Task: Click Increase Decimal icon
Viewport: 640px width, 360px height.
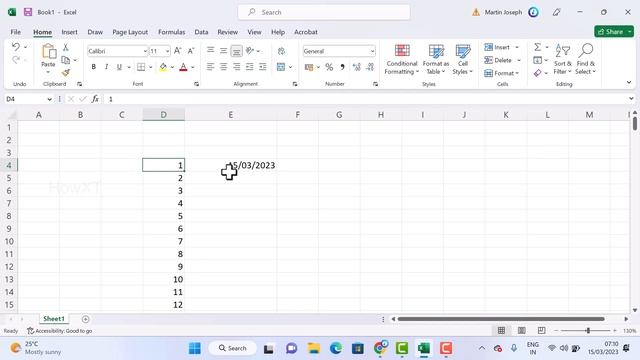Action: 356,67
